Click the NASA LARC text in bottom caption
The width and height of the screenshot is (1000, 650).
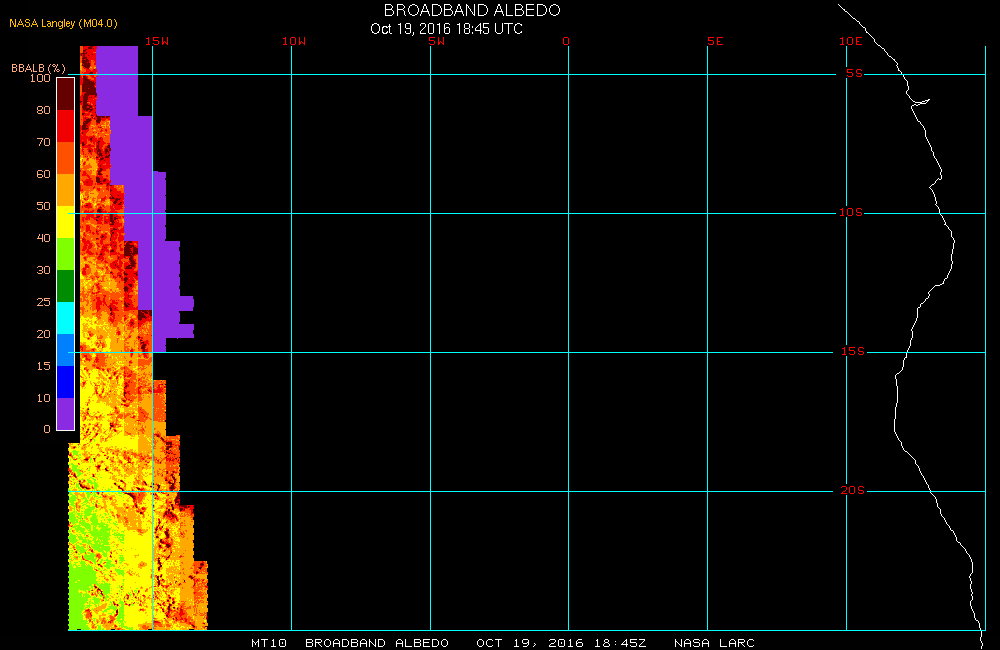click(714, 643)
